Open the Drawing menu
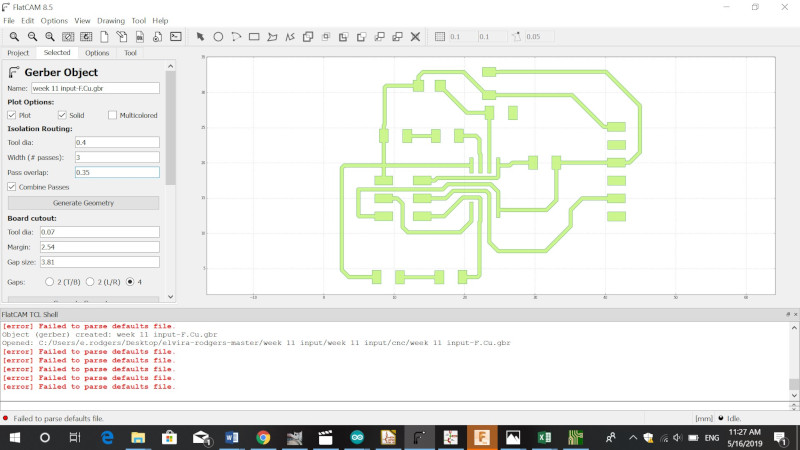 tap(111, 20)
